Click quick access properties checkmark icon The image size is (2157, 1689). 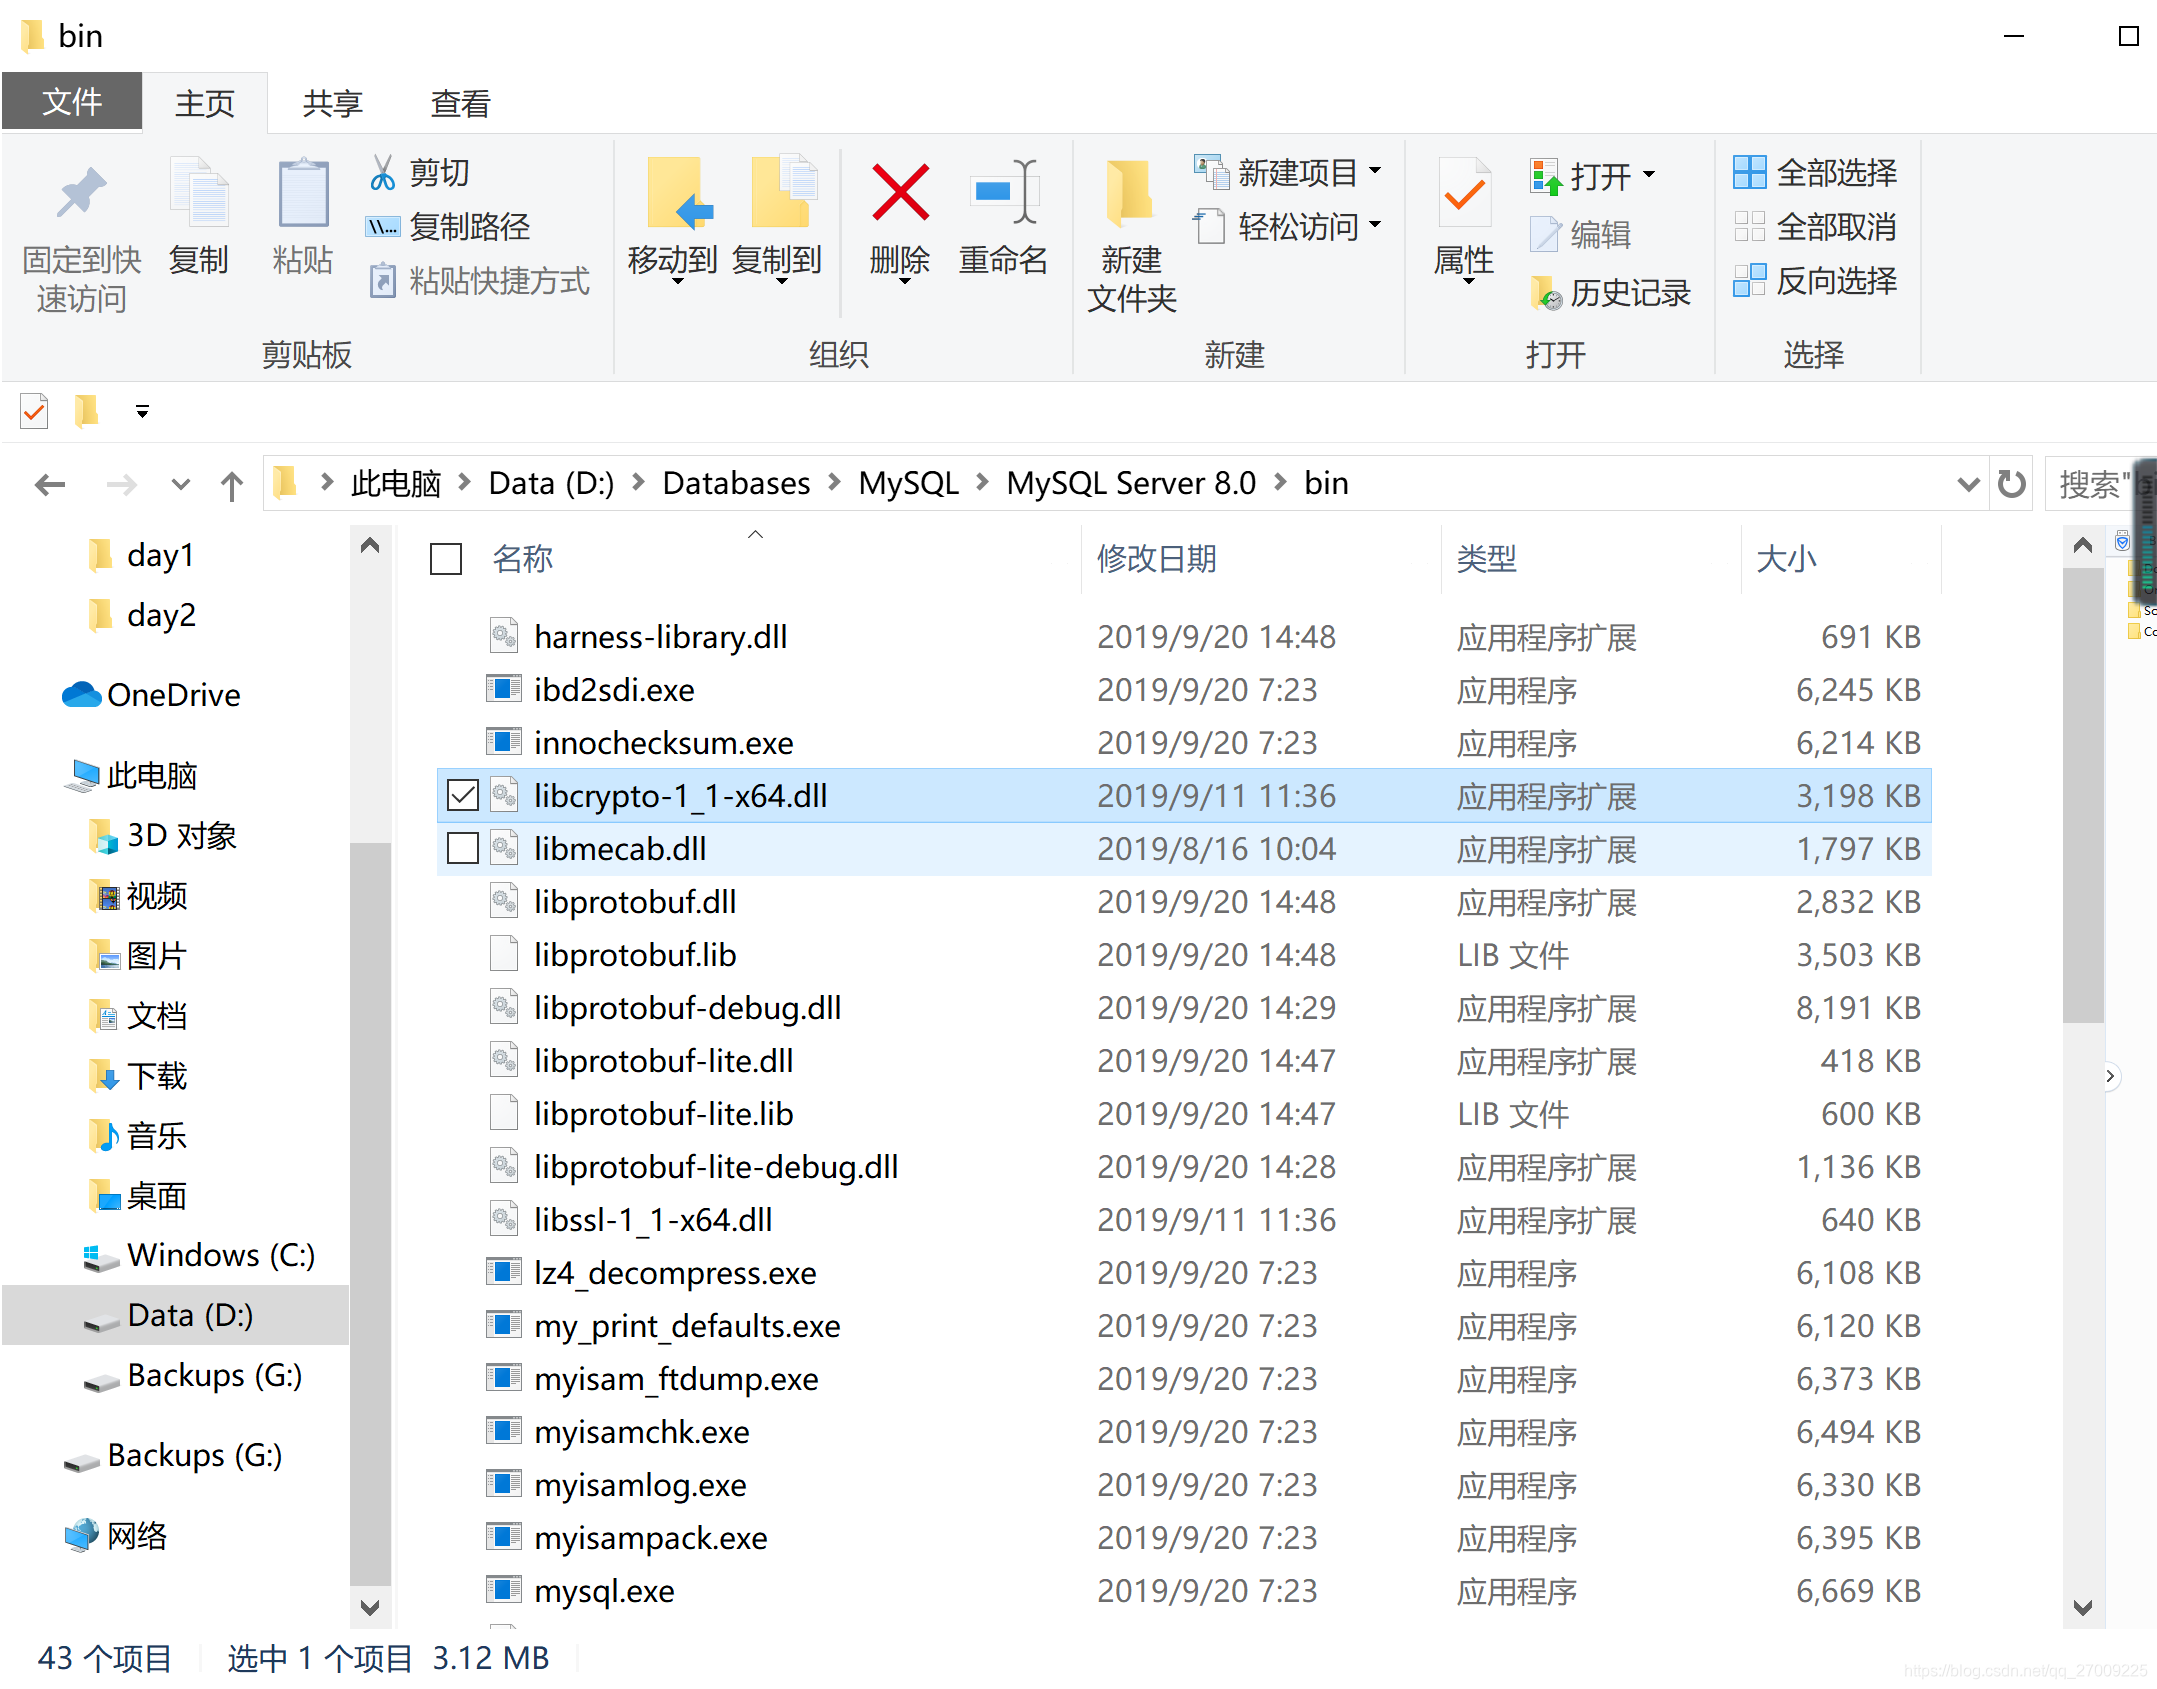click(34, 411)
